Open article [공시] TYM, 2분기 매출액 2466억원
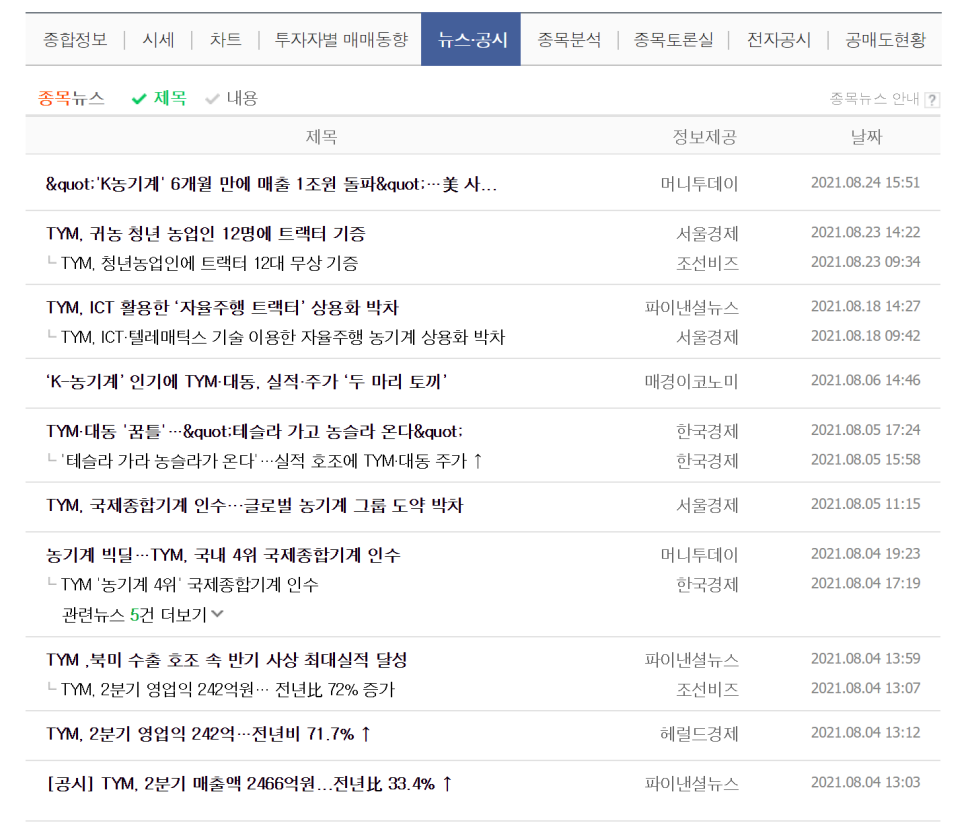Viewport: 966px width, 825px height. 250,784
